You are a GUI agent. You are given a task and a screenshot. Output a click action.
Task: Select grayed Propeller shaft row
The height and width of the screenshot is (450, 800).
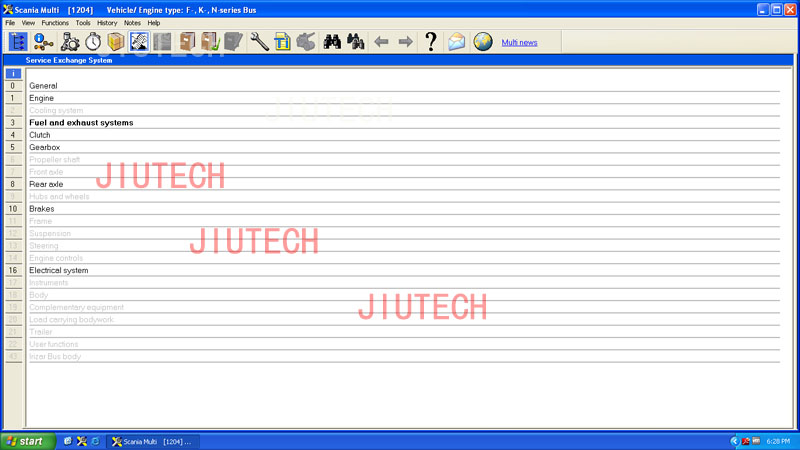tap(404, 160)
